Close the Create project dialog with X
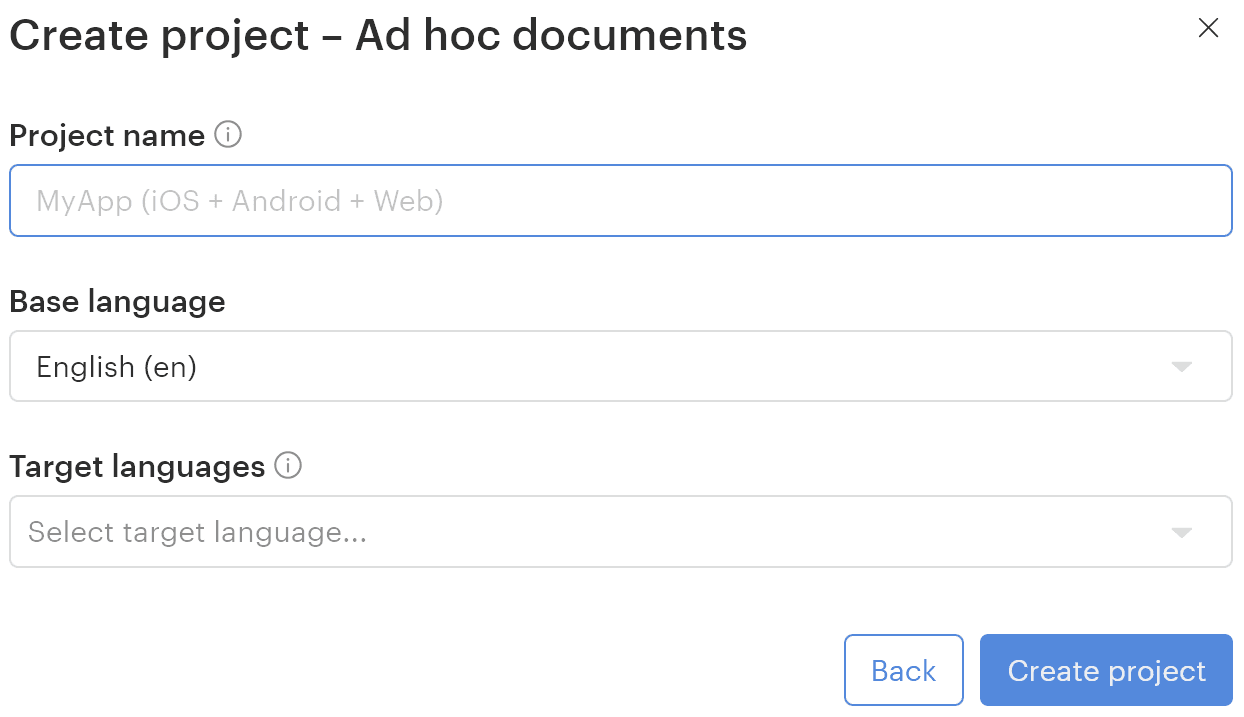Viewport: 1244px width, 717px height. pyautogui.click(x=1208, y=28)
